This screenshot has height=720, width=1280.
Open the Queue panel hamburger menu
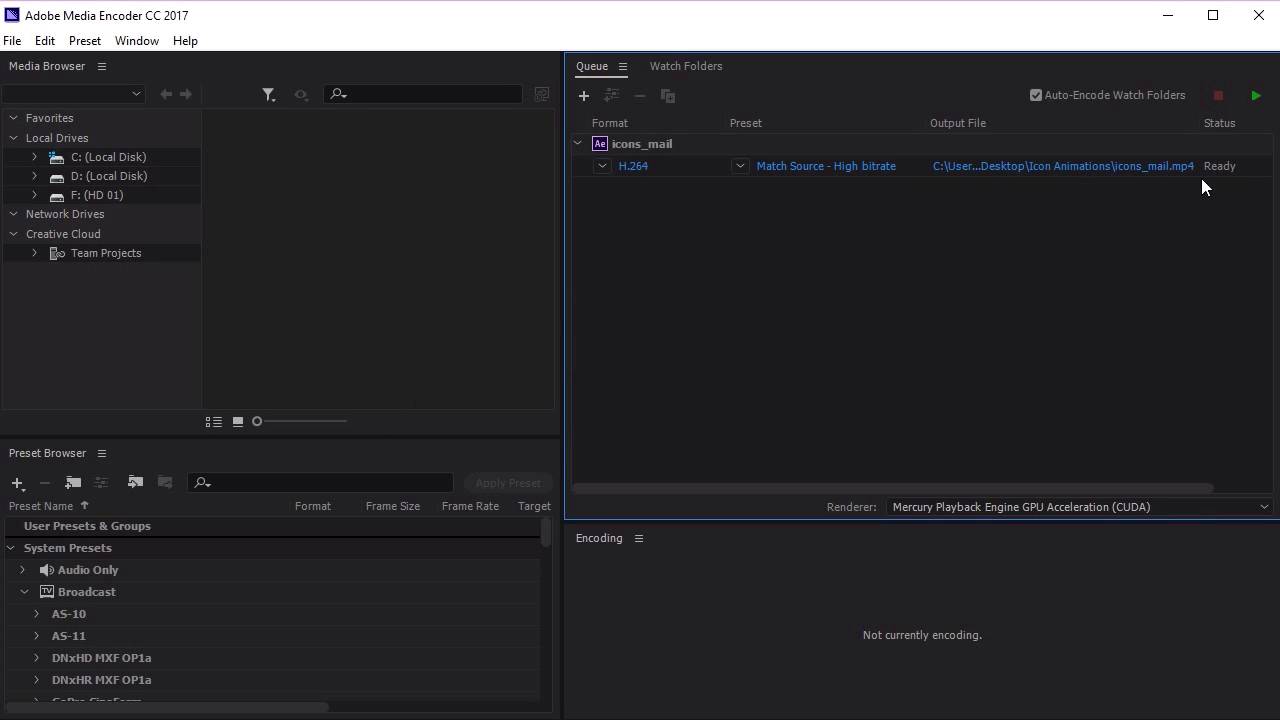tap(622, 67)
